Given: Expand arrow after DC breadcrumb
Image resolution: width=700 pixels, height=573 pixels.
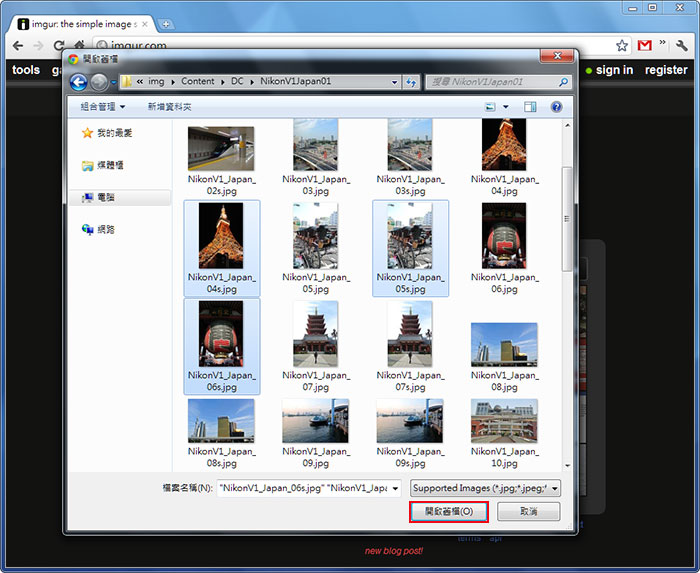Looking at the screenshot, I should [252, 82].
